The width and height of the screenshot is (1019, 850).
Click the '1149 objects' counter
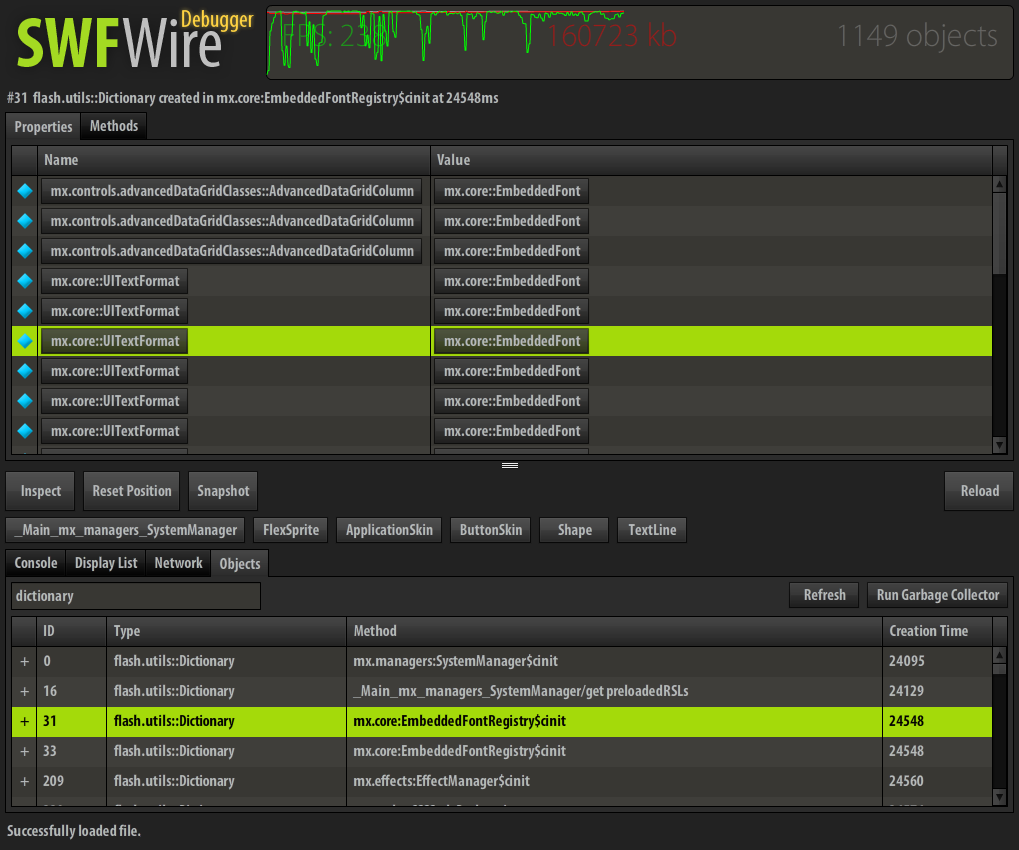click(x=917, y=36)
